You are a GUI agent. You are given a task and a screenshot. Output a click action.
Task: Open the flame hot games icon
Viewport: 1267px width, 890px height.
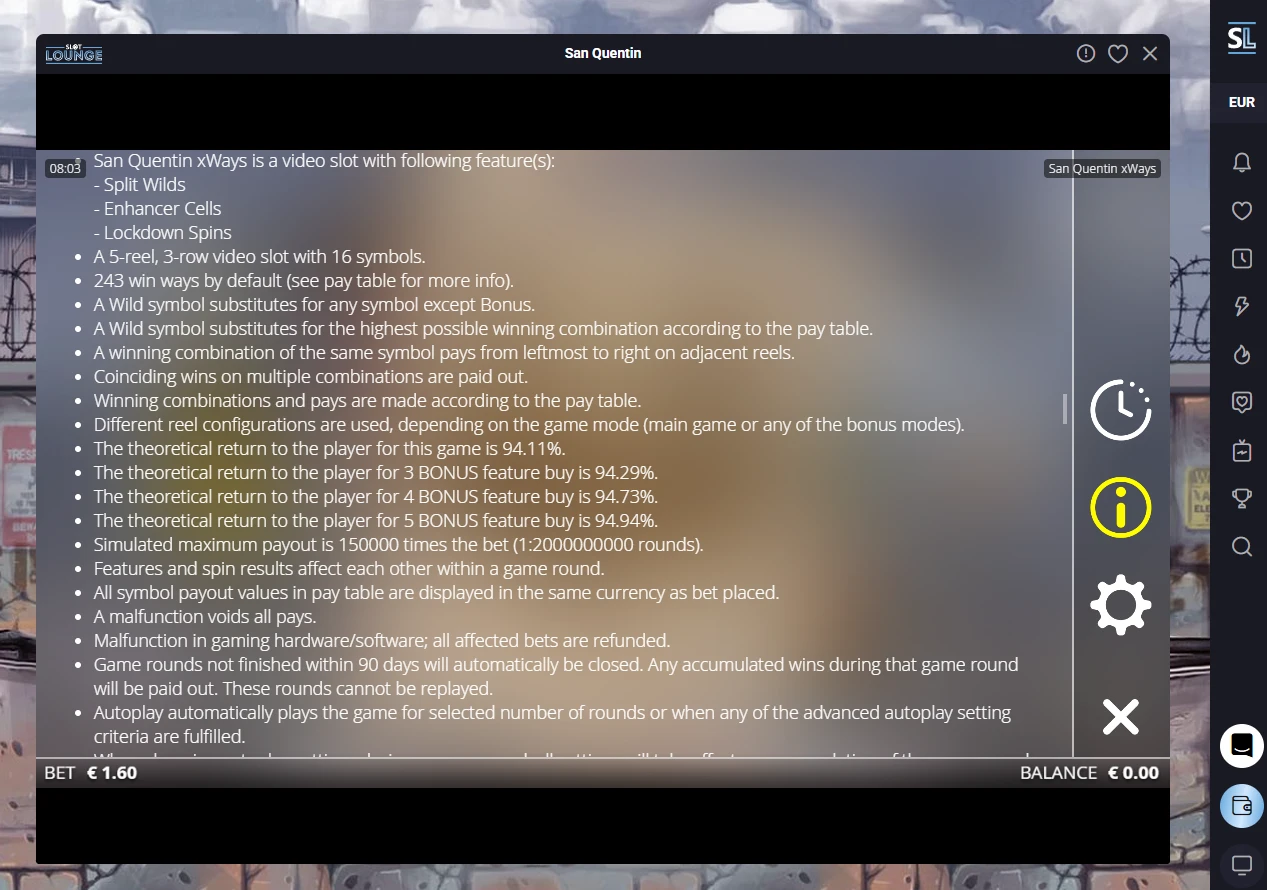[1242, 354]
